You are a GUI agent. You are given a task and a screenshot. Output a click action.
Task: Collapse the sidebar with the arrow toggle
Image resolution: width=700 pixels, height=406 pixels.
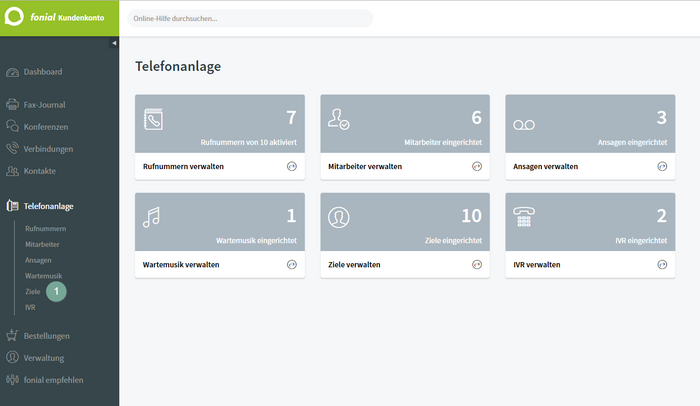pyautogui.click(x=114, y=43)
